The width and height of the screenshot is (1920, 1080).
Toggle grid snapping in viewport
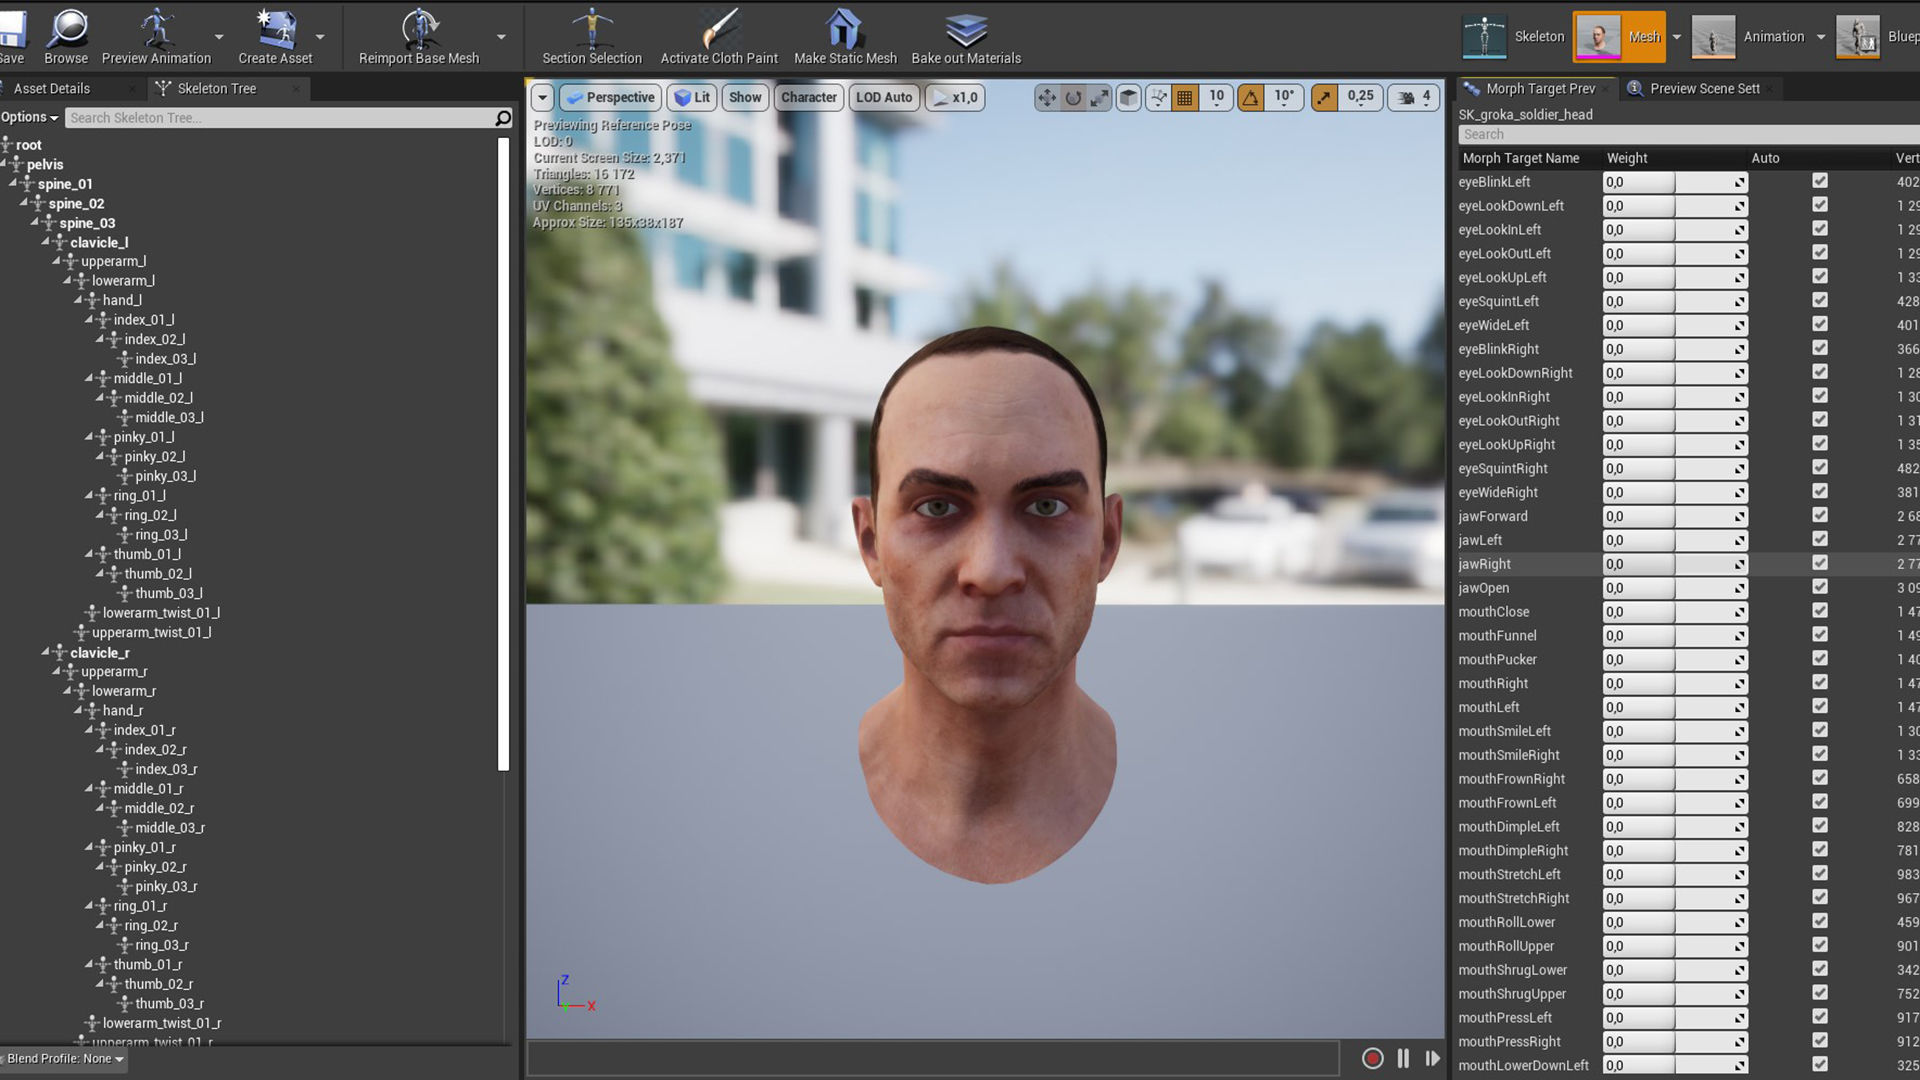[x=1185, y=97]
